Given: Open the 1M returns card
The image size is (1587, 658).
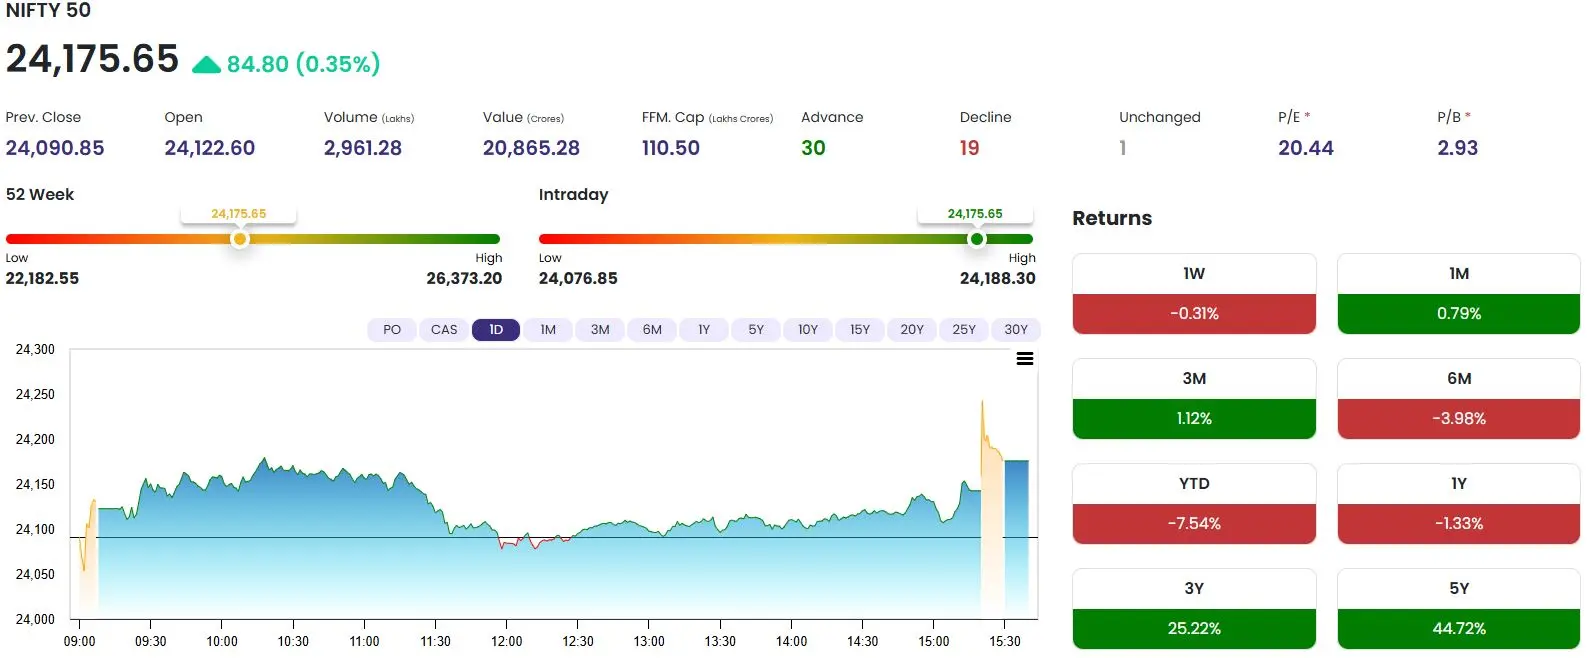Looking at the screenshot, I should click(1459, 294).
